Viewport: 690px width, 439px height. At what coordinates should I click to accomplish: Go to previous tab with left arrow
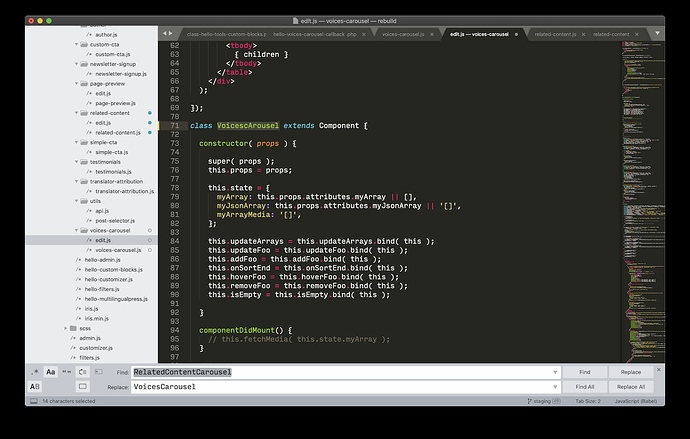165,33
